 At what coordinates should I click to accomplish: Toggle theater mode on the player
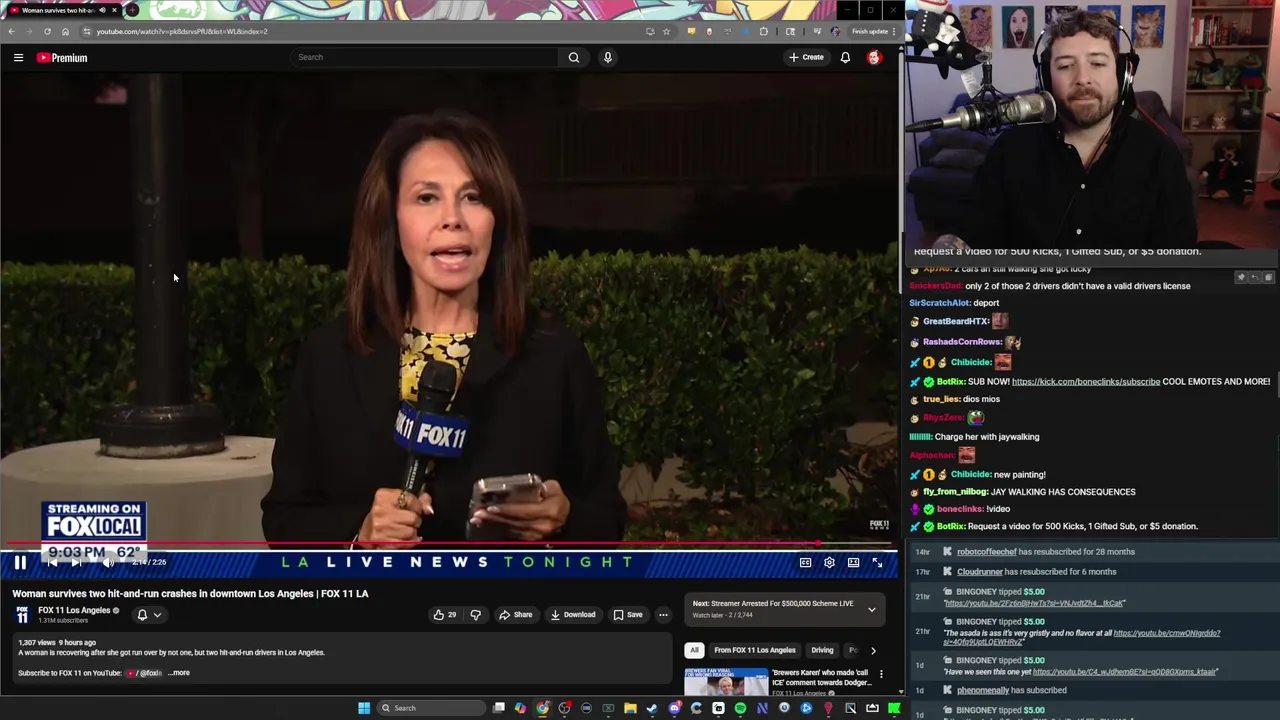[x=853, y=563]
